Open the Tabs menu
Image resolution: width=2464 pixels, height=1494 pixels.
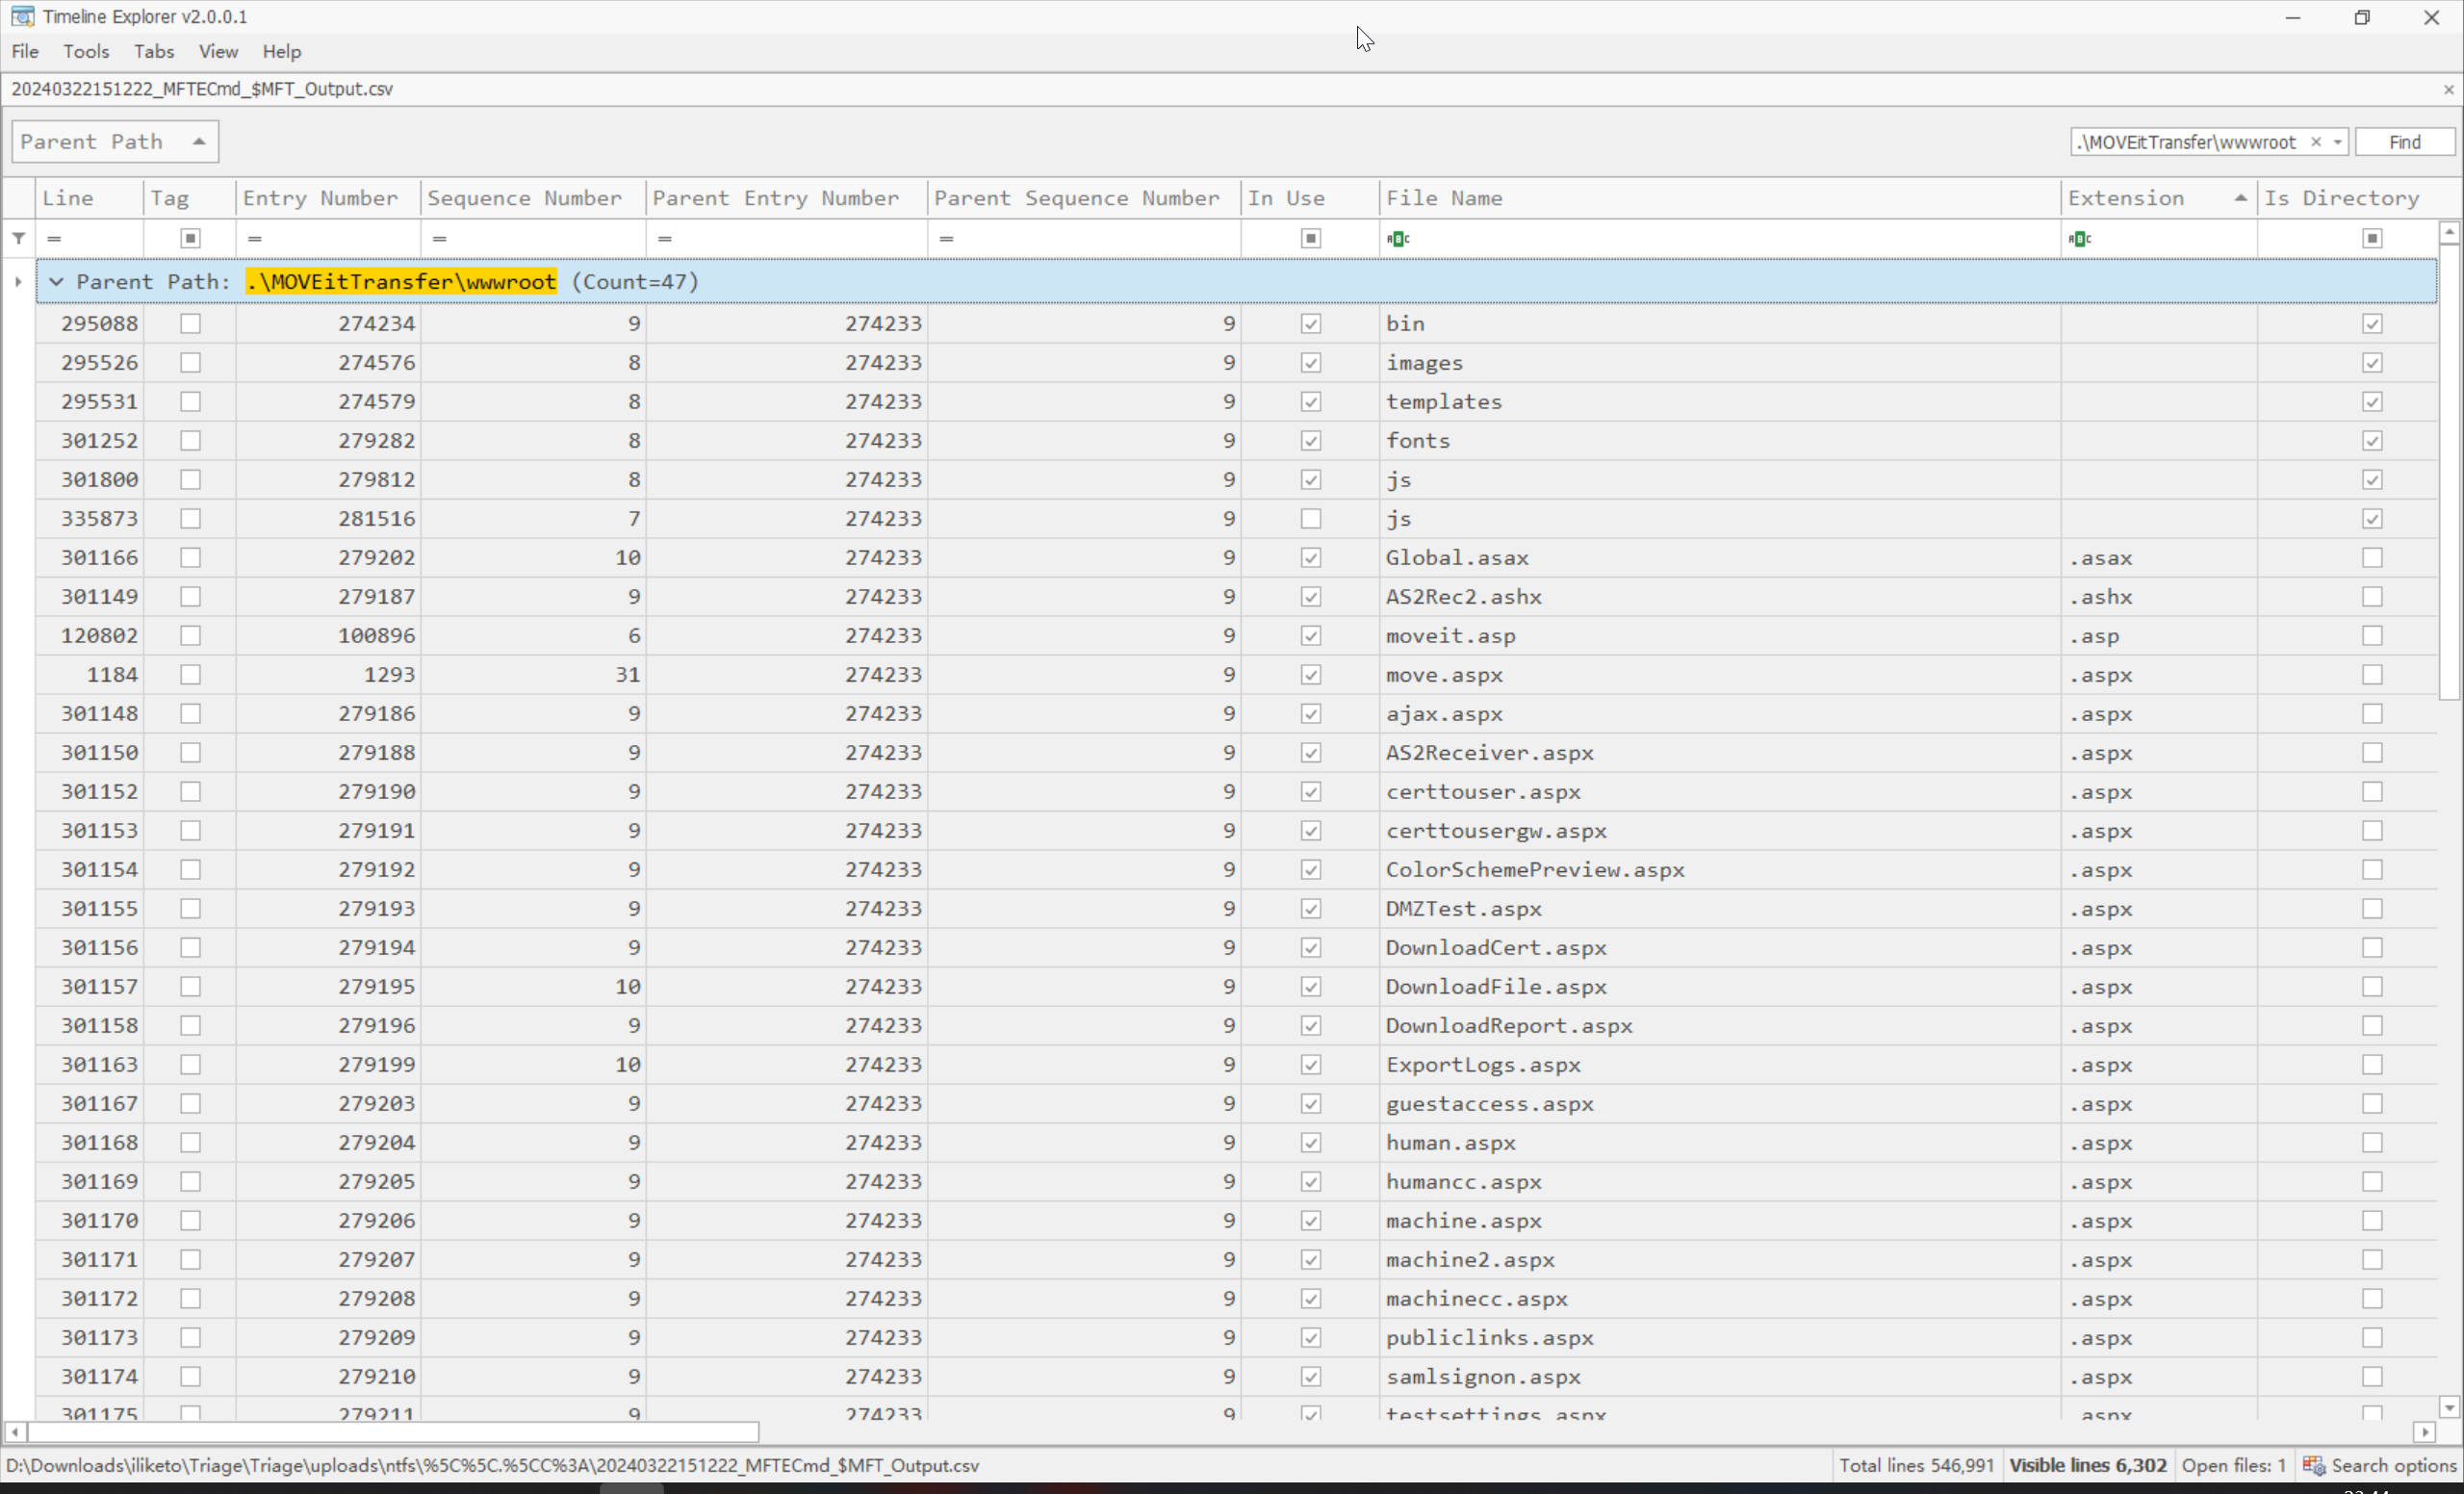pos(154,51)
